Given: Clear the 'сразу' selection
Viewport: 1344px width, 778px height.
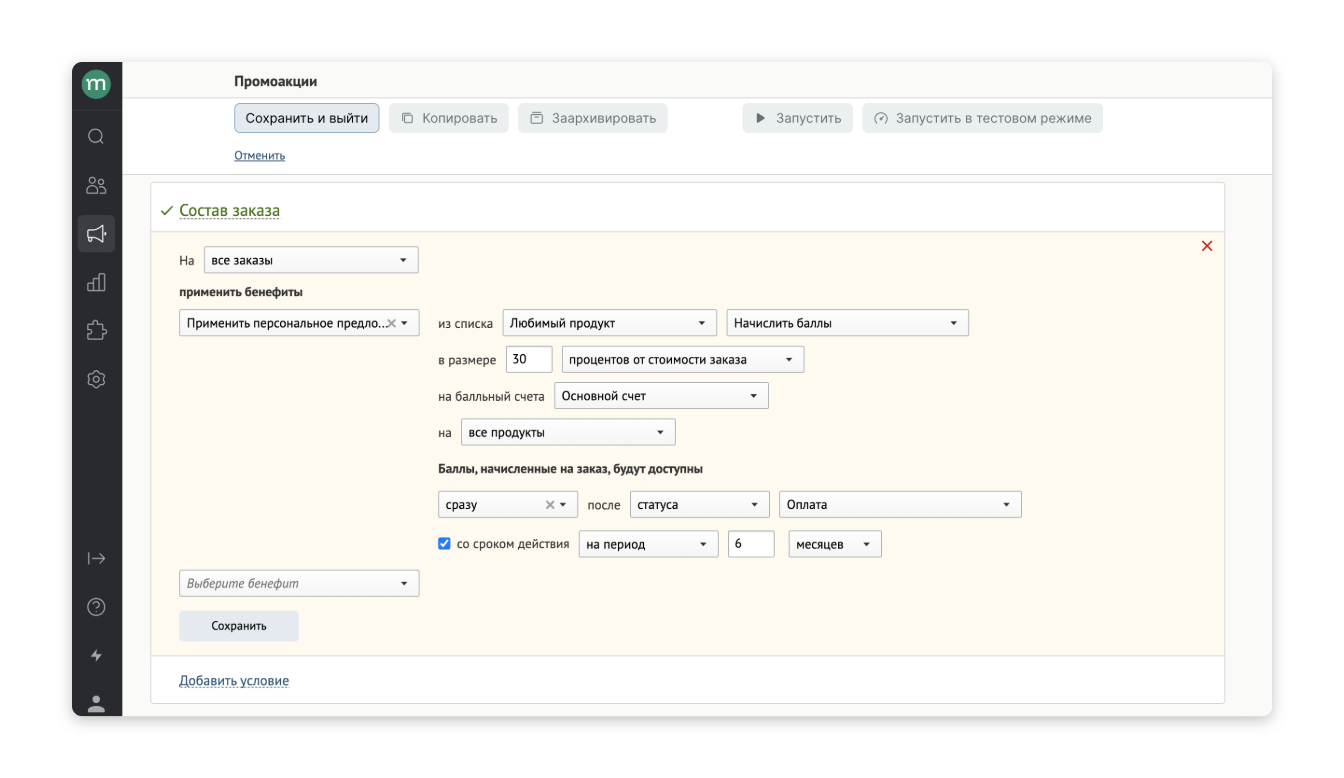Looking at the screenshot, I should point(549,505).
